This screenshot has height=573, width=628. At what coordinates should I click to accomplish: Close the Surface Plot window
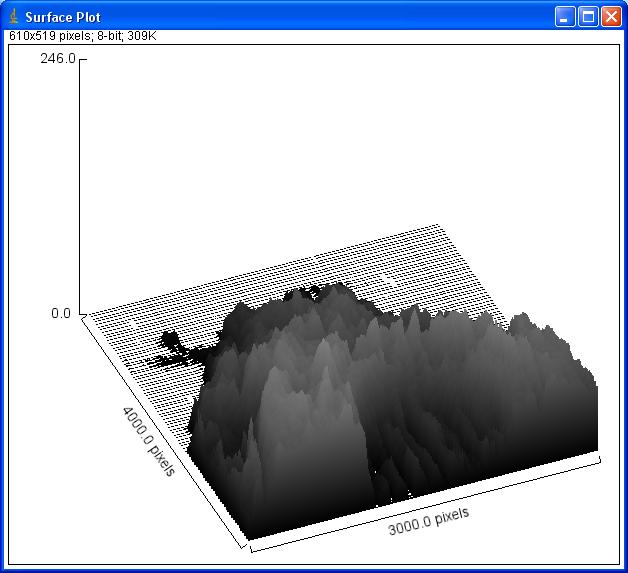point(610,17)
